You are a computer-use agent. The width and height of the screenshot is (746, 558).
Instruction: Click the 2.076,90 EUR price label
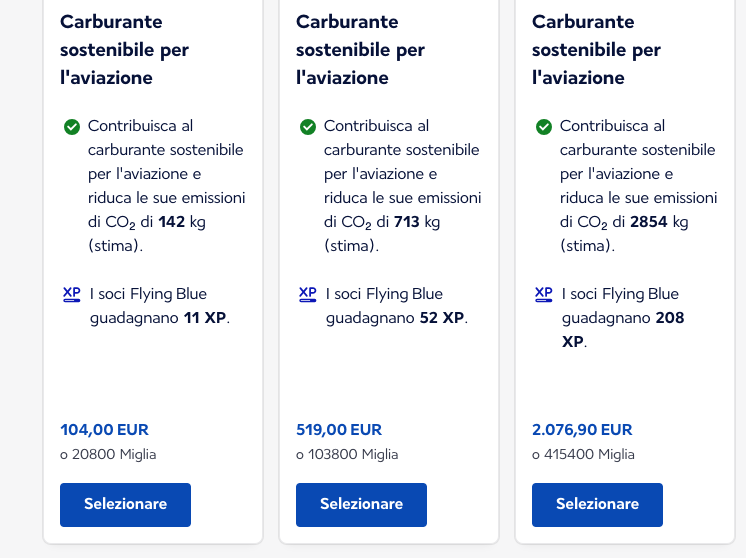582,430
